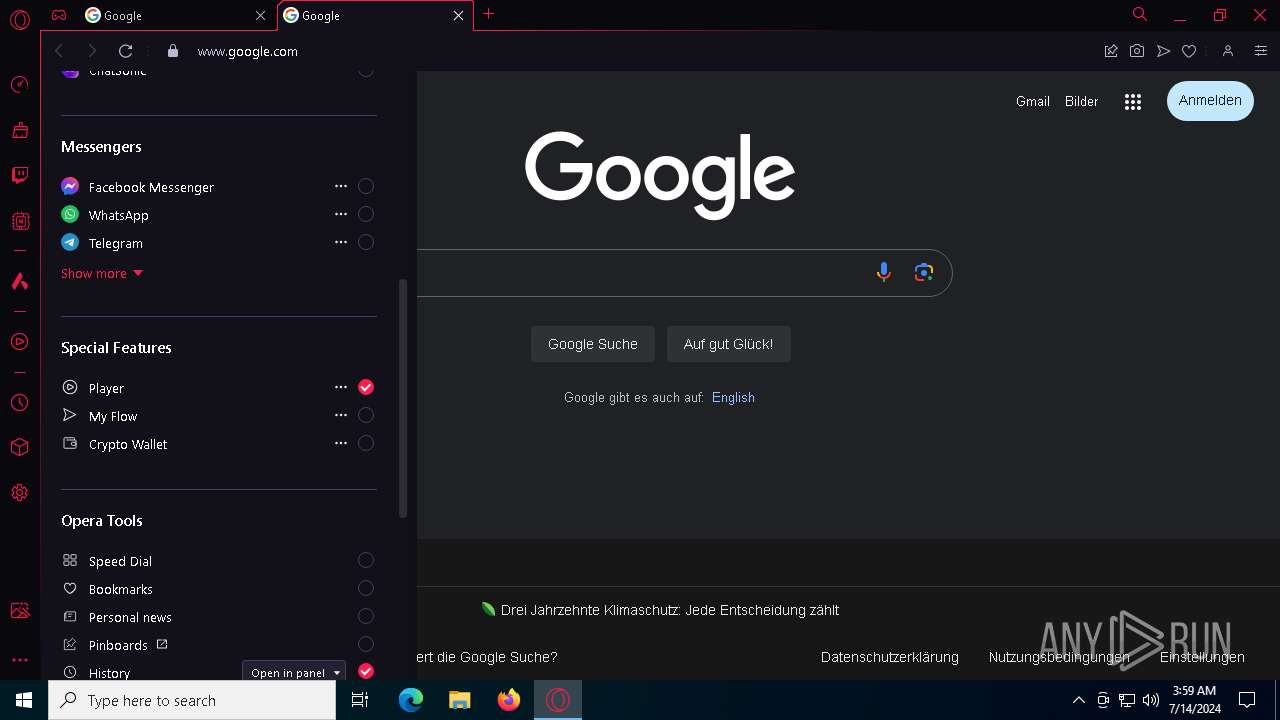
Task: Enable Facebook Messenger in sidebar
Action: (366, 186)
